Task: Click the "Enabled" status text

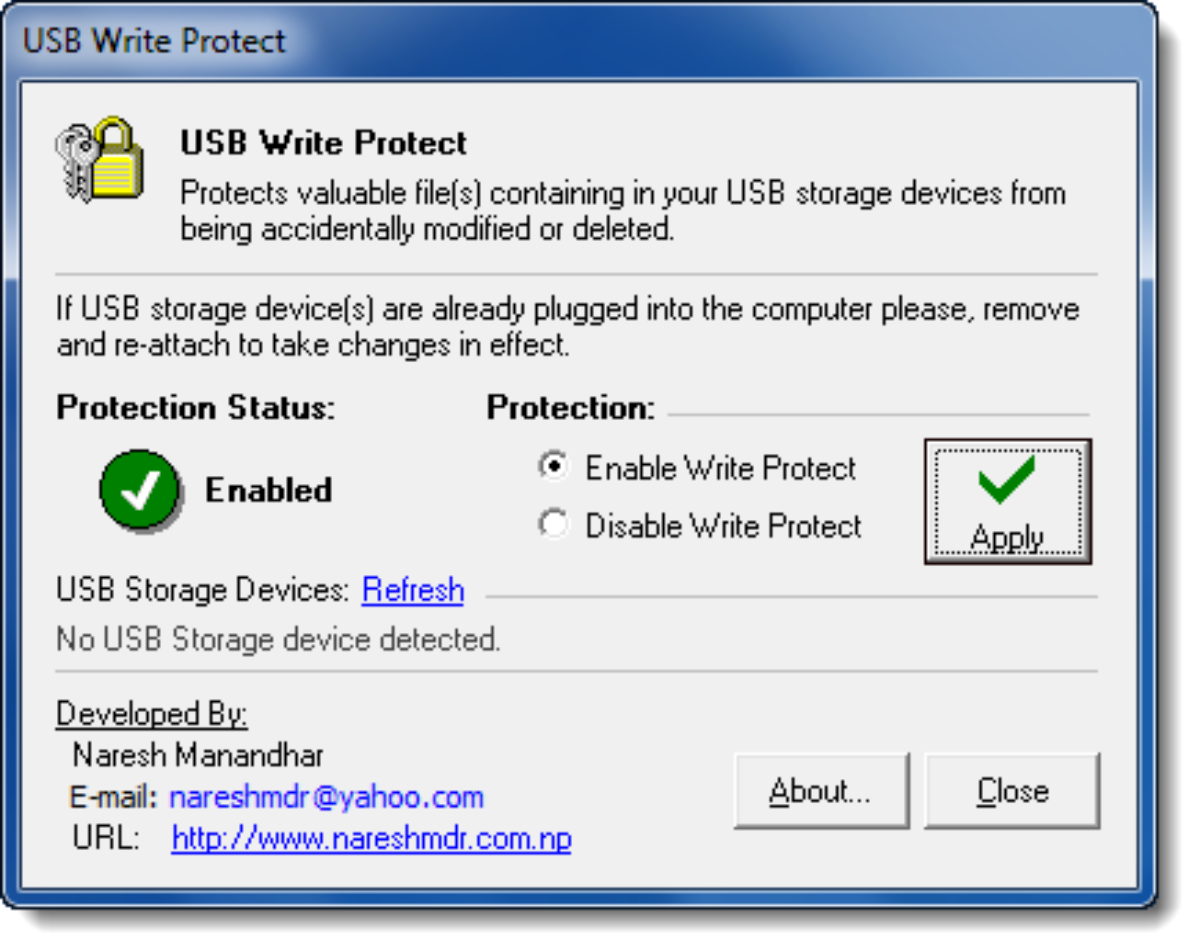Action: point(268,490)
